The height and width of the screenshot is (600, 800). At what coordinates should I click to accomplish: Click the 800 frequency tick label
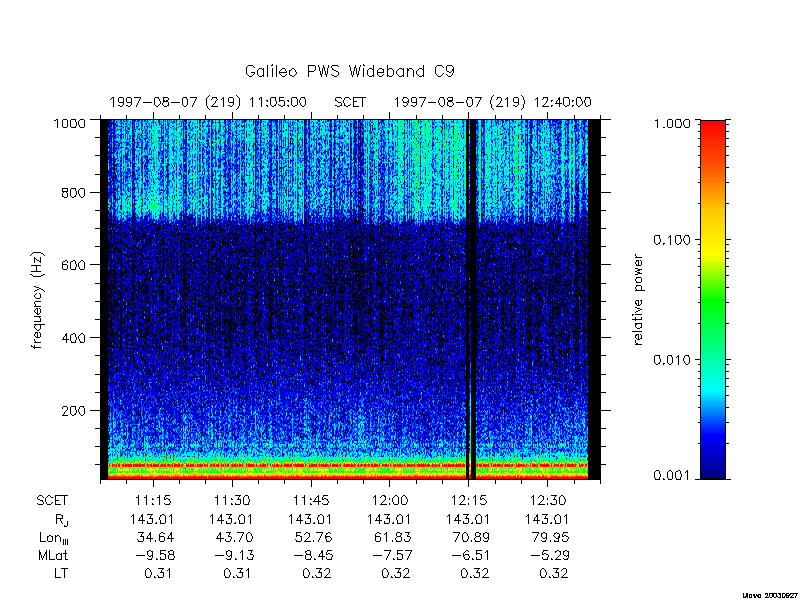coord(74,193)
